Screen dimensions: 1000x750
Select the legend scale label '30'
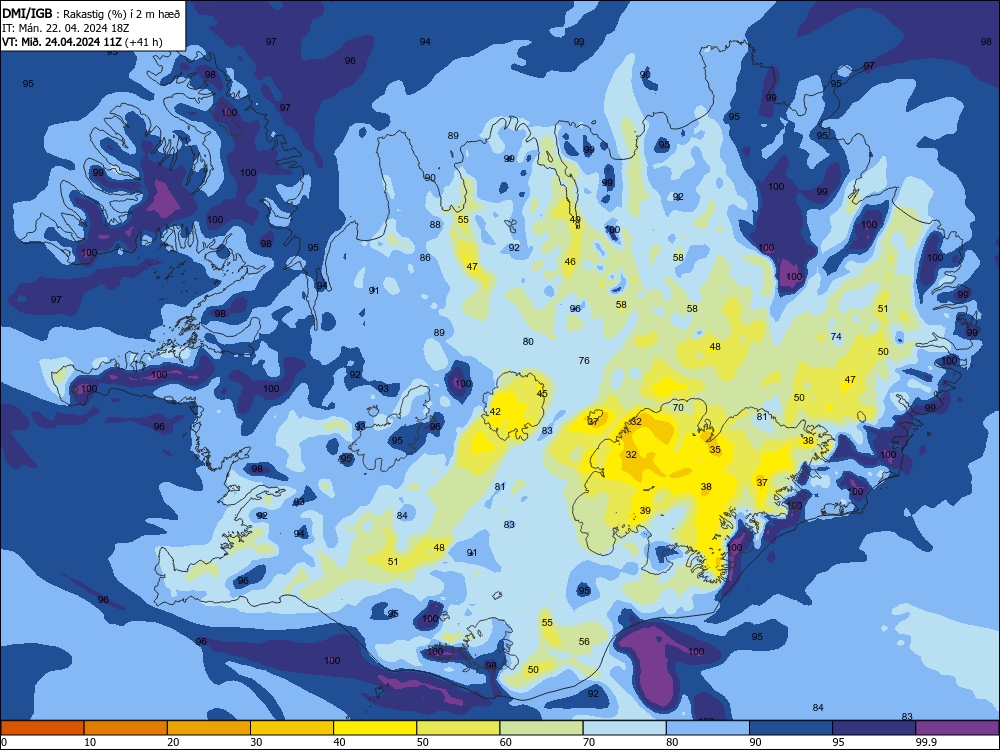point(256,742)
